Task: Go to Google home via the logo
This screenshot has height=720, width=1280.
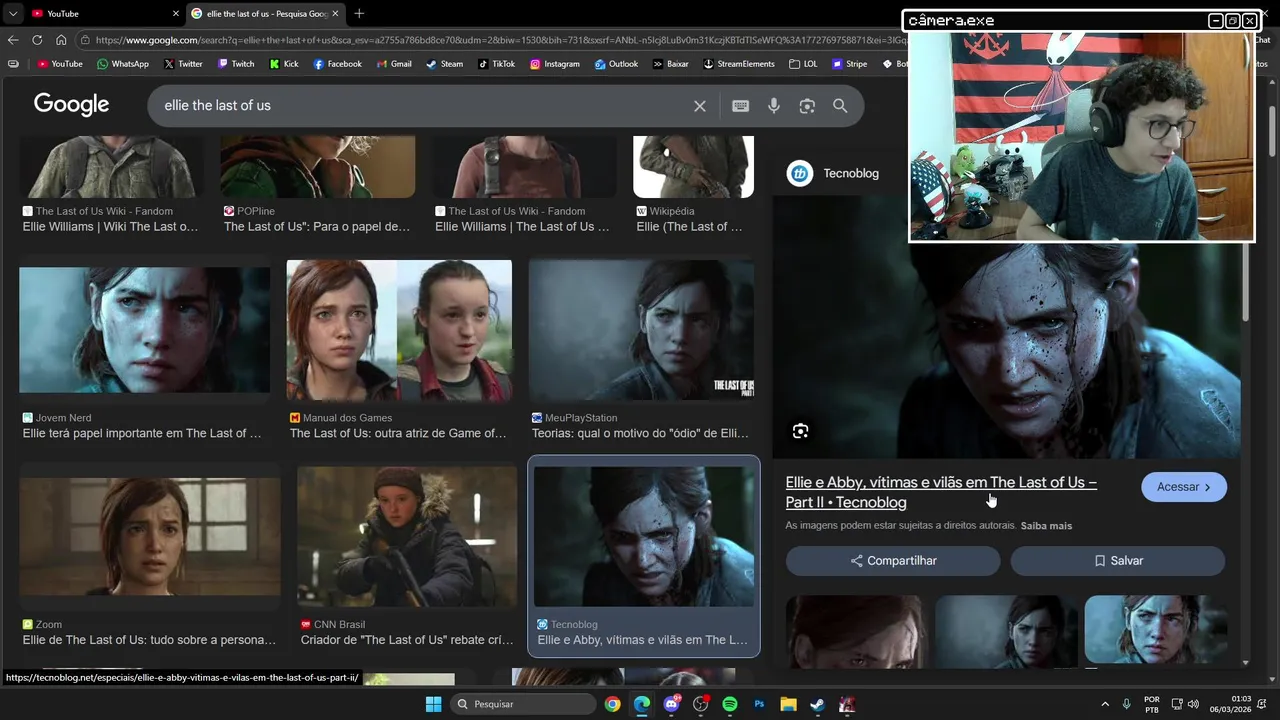Action: click(71, 105)
